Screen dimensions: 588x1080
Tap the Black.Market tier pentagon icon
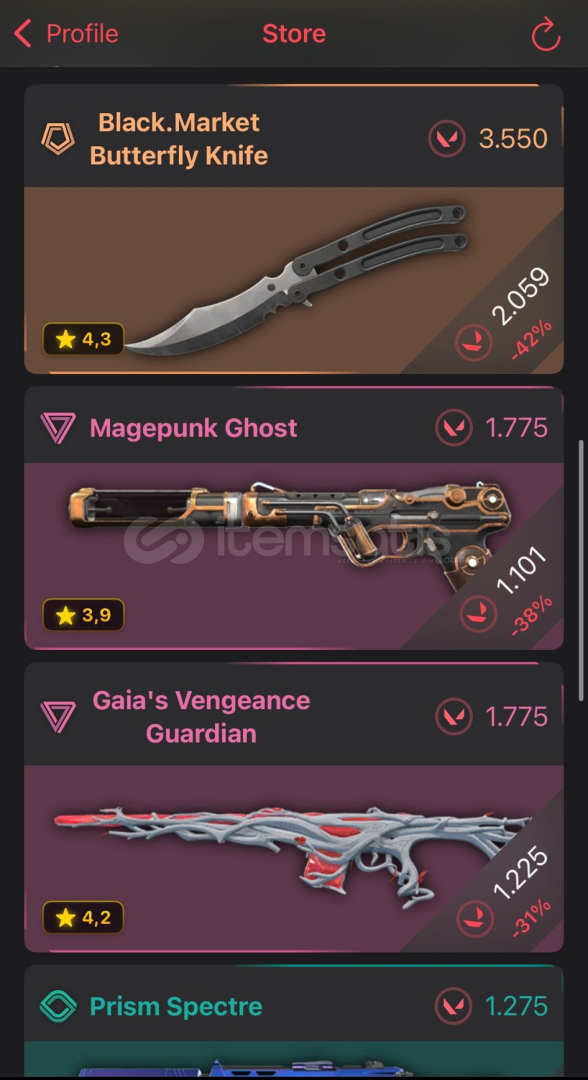pyautogui.click(x=58, y=138)
